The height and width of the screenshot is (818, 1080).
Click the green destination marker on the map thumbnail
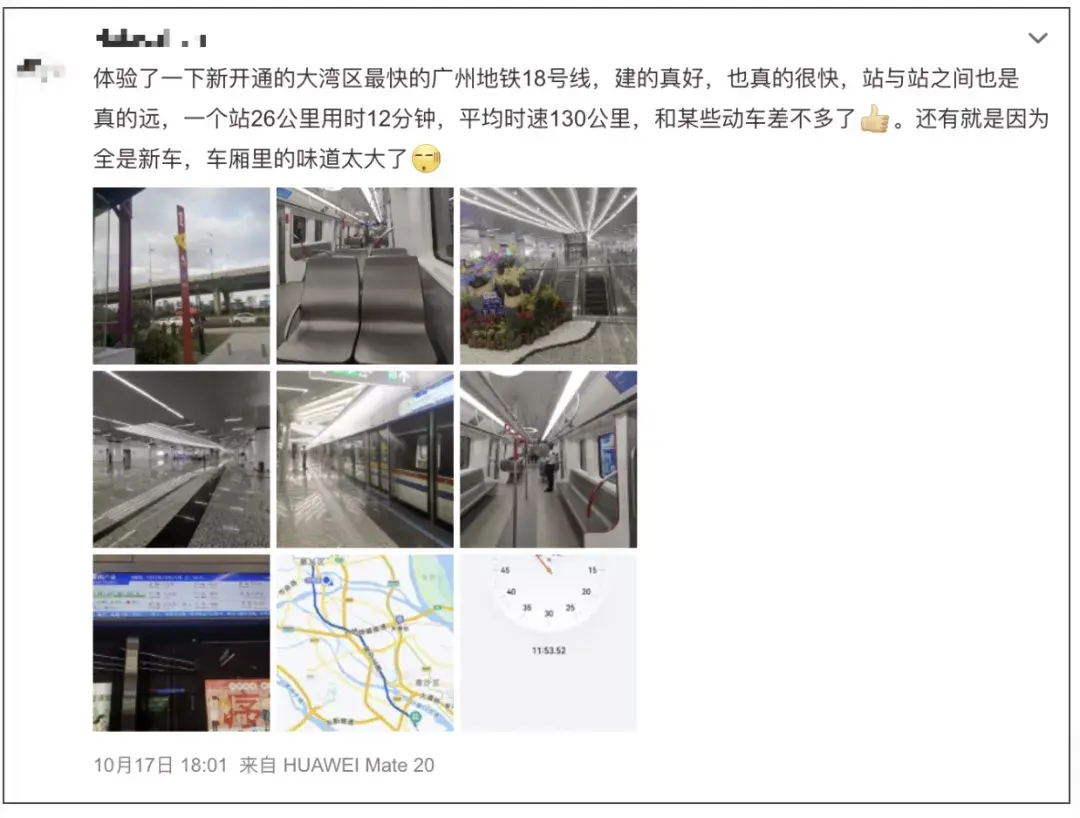pos(415,717)
